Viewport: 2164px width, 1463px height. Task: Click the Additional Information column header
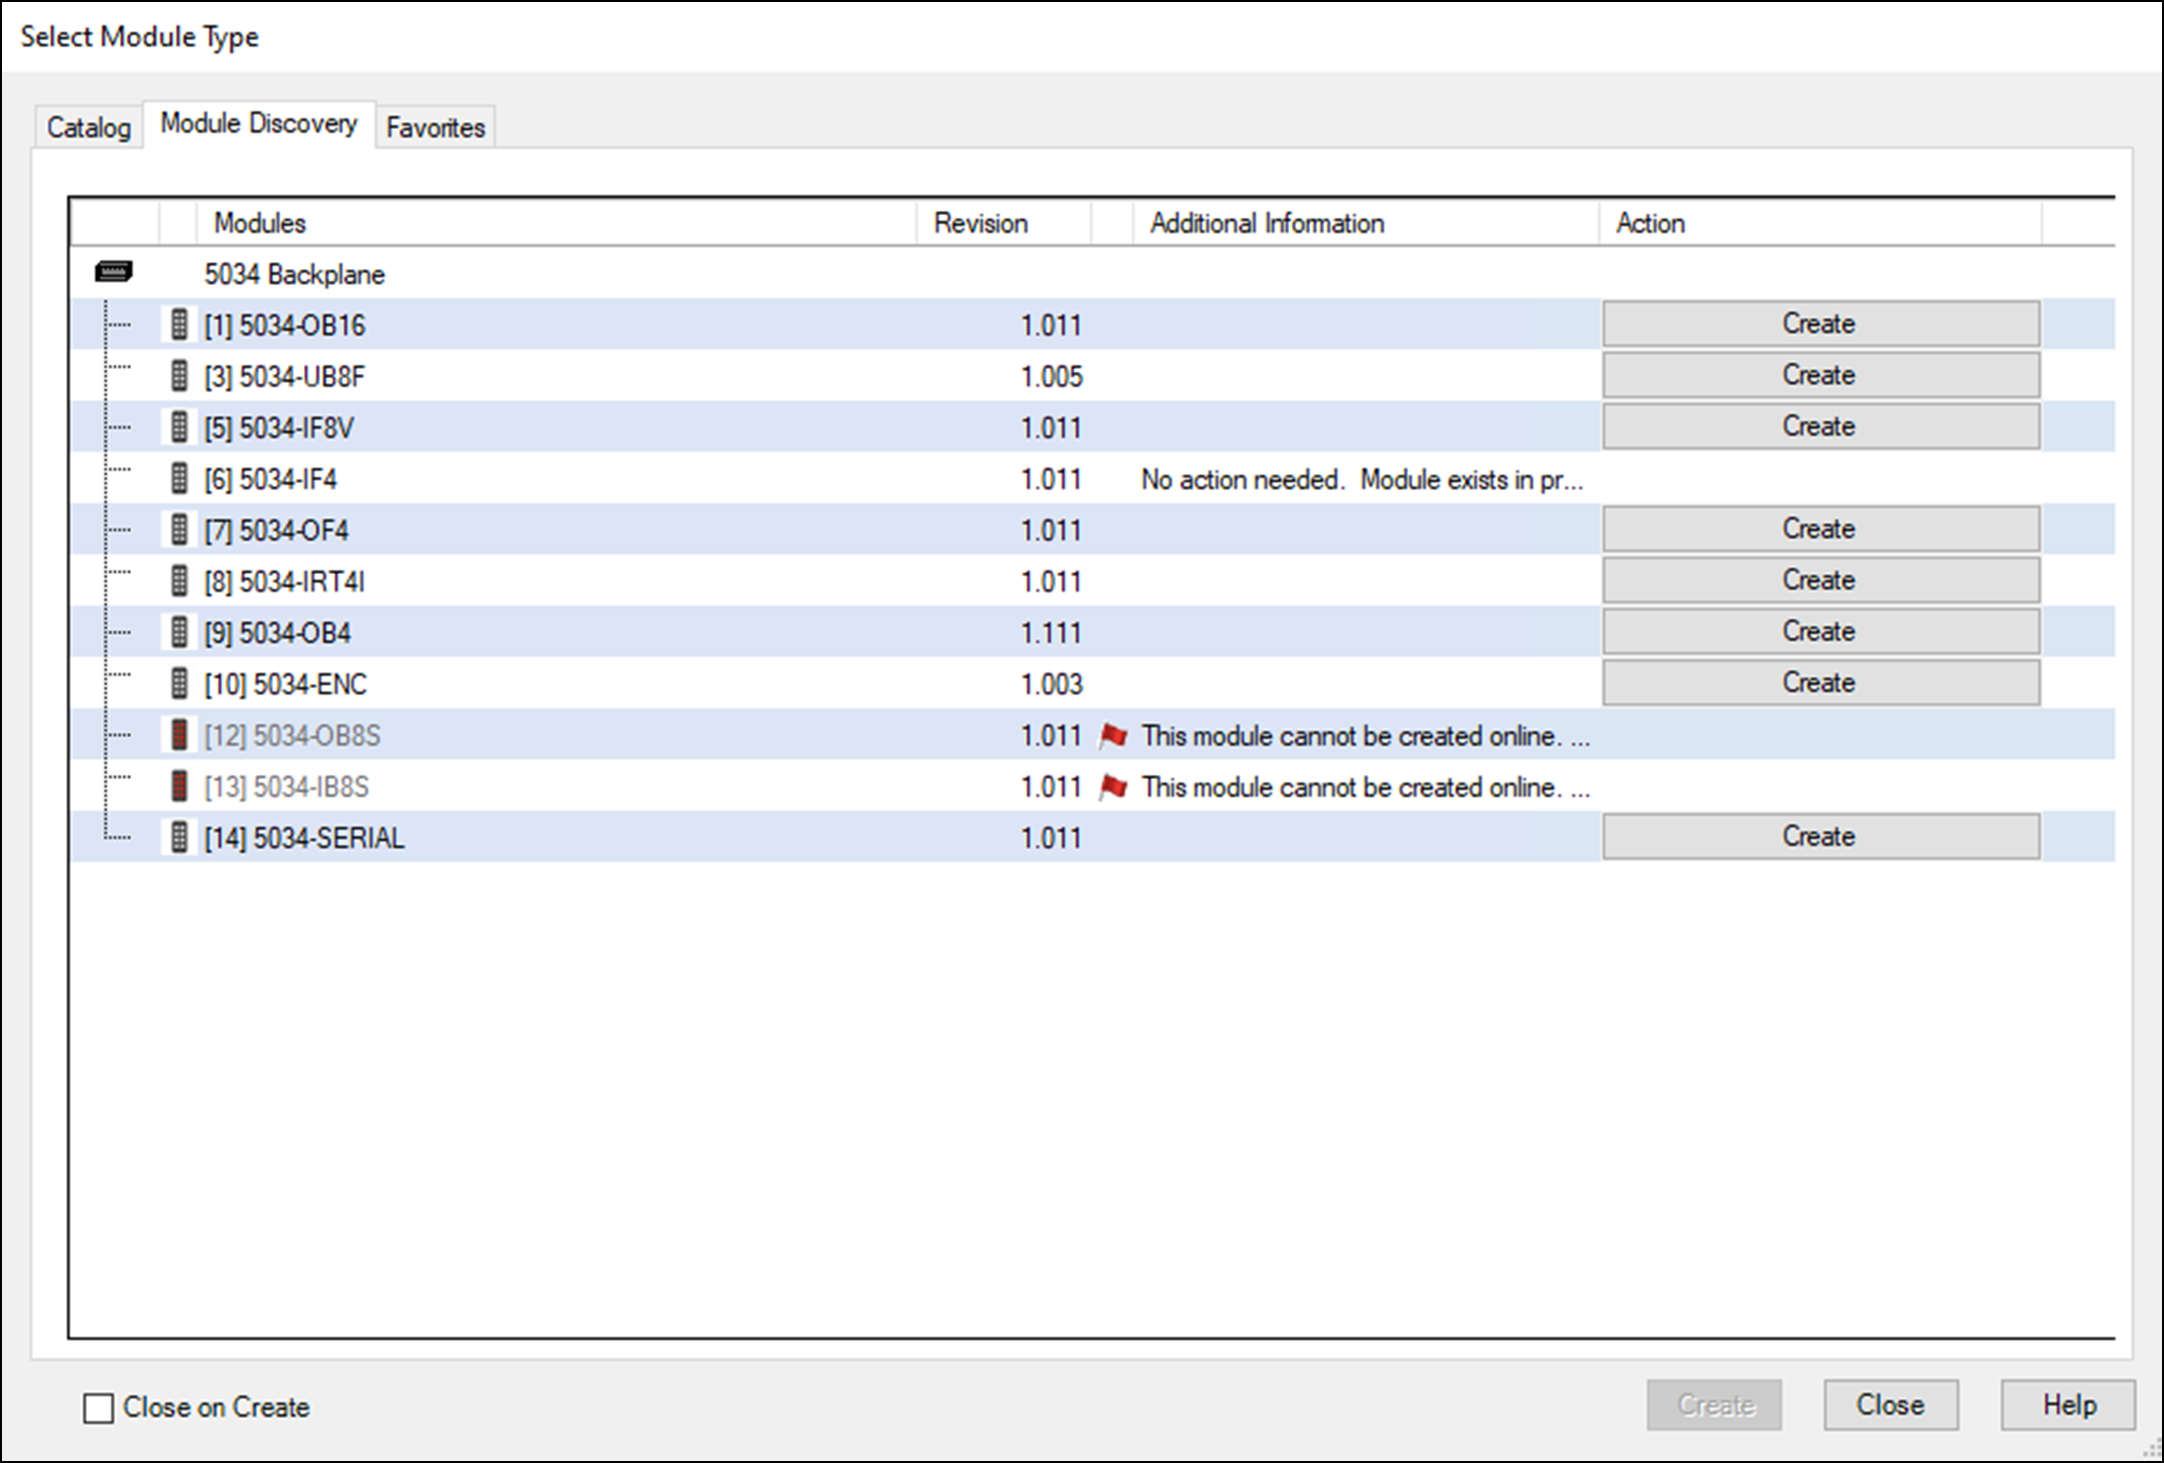pos(1365,223)
